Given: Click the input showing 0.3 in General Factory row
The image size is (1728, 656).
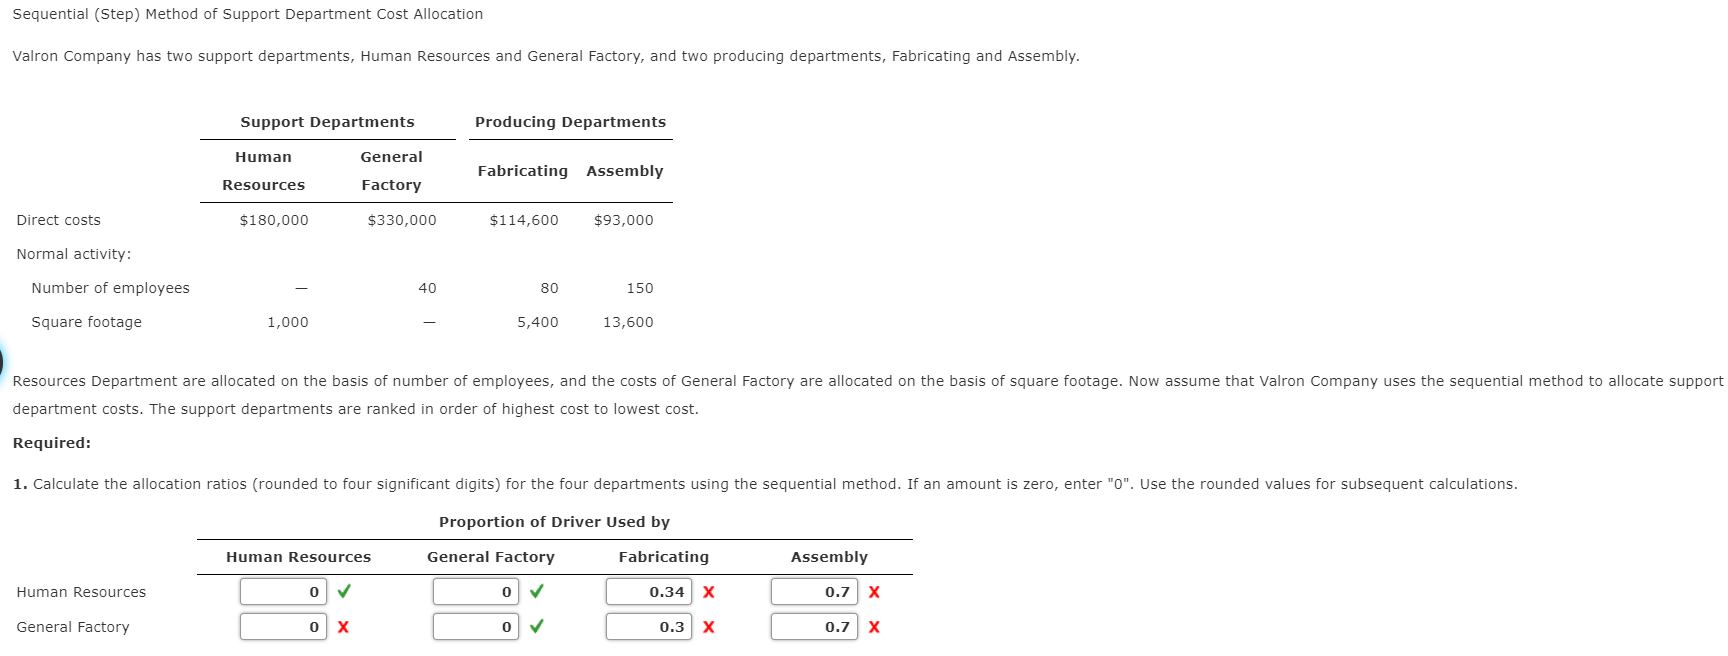Looking at the screenshot, I should pos(648,627).
